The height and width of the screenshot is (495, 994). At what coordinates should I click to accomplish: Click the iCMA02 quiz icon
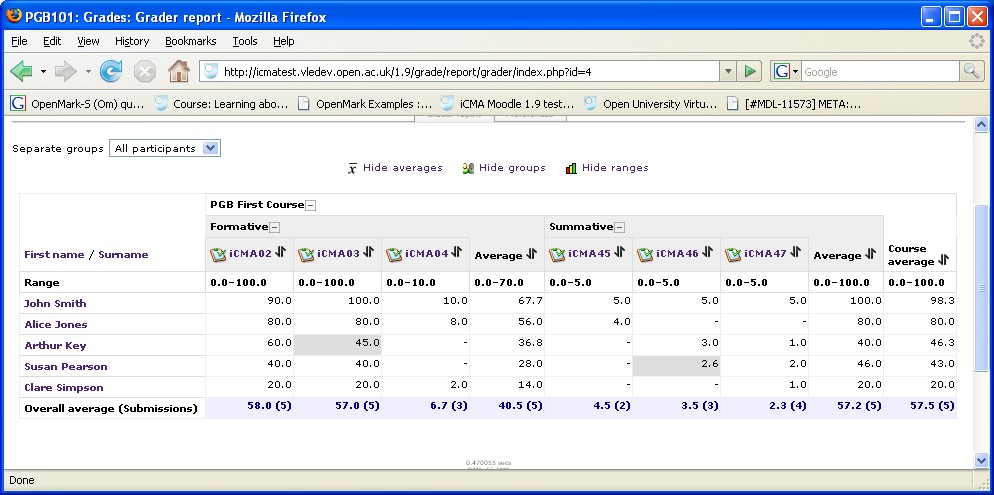tap(219, 254)
